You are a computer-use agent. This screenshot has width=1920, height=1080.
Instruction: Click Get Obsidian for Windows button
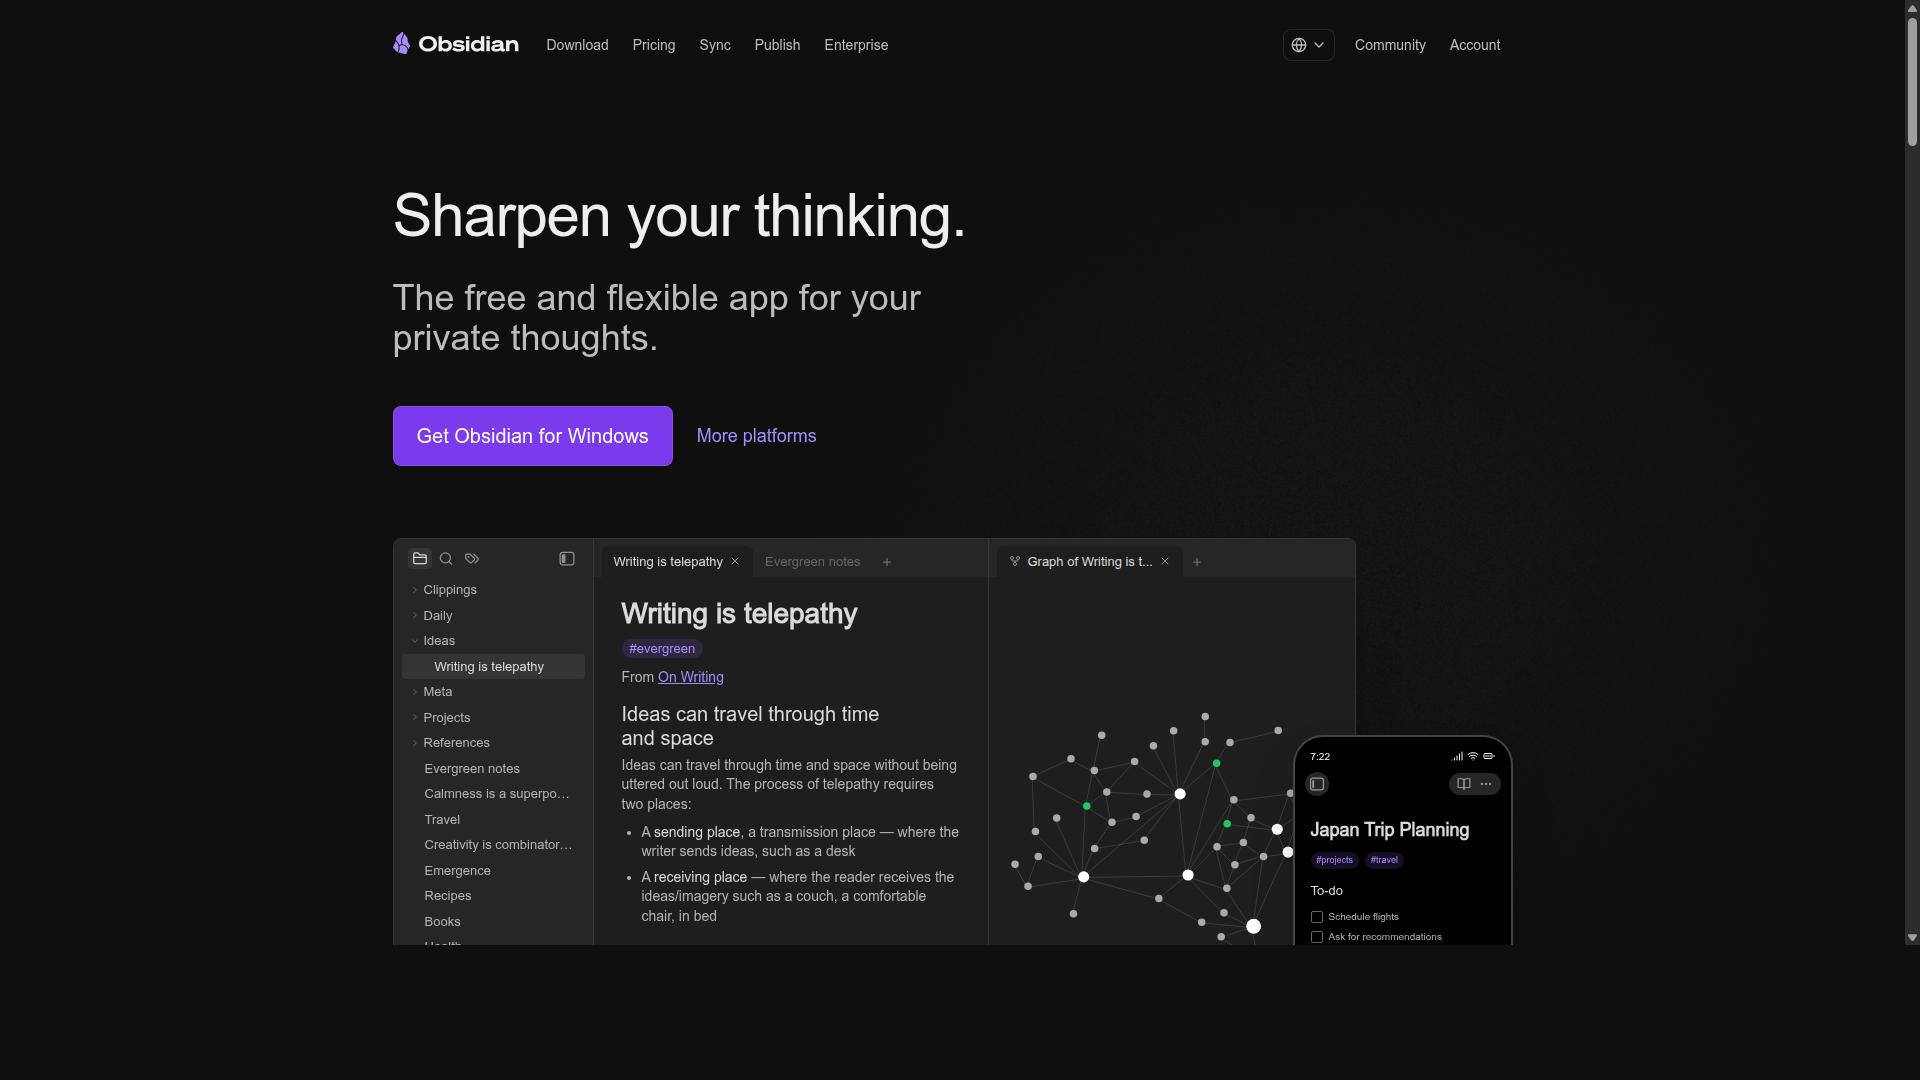[x=533, y=436]
